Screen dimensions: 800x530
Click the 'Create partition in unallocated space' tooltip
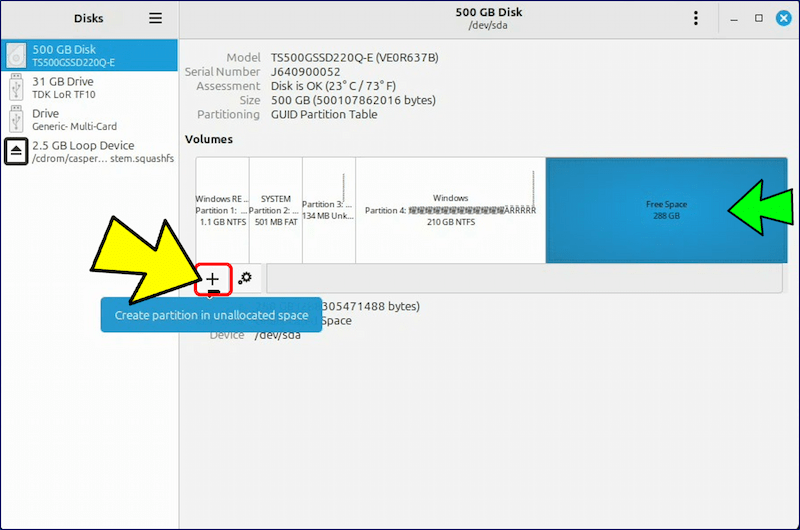point(211,315)
